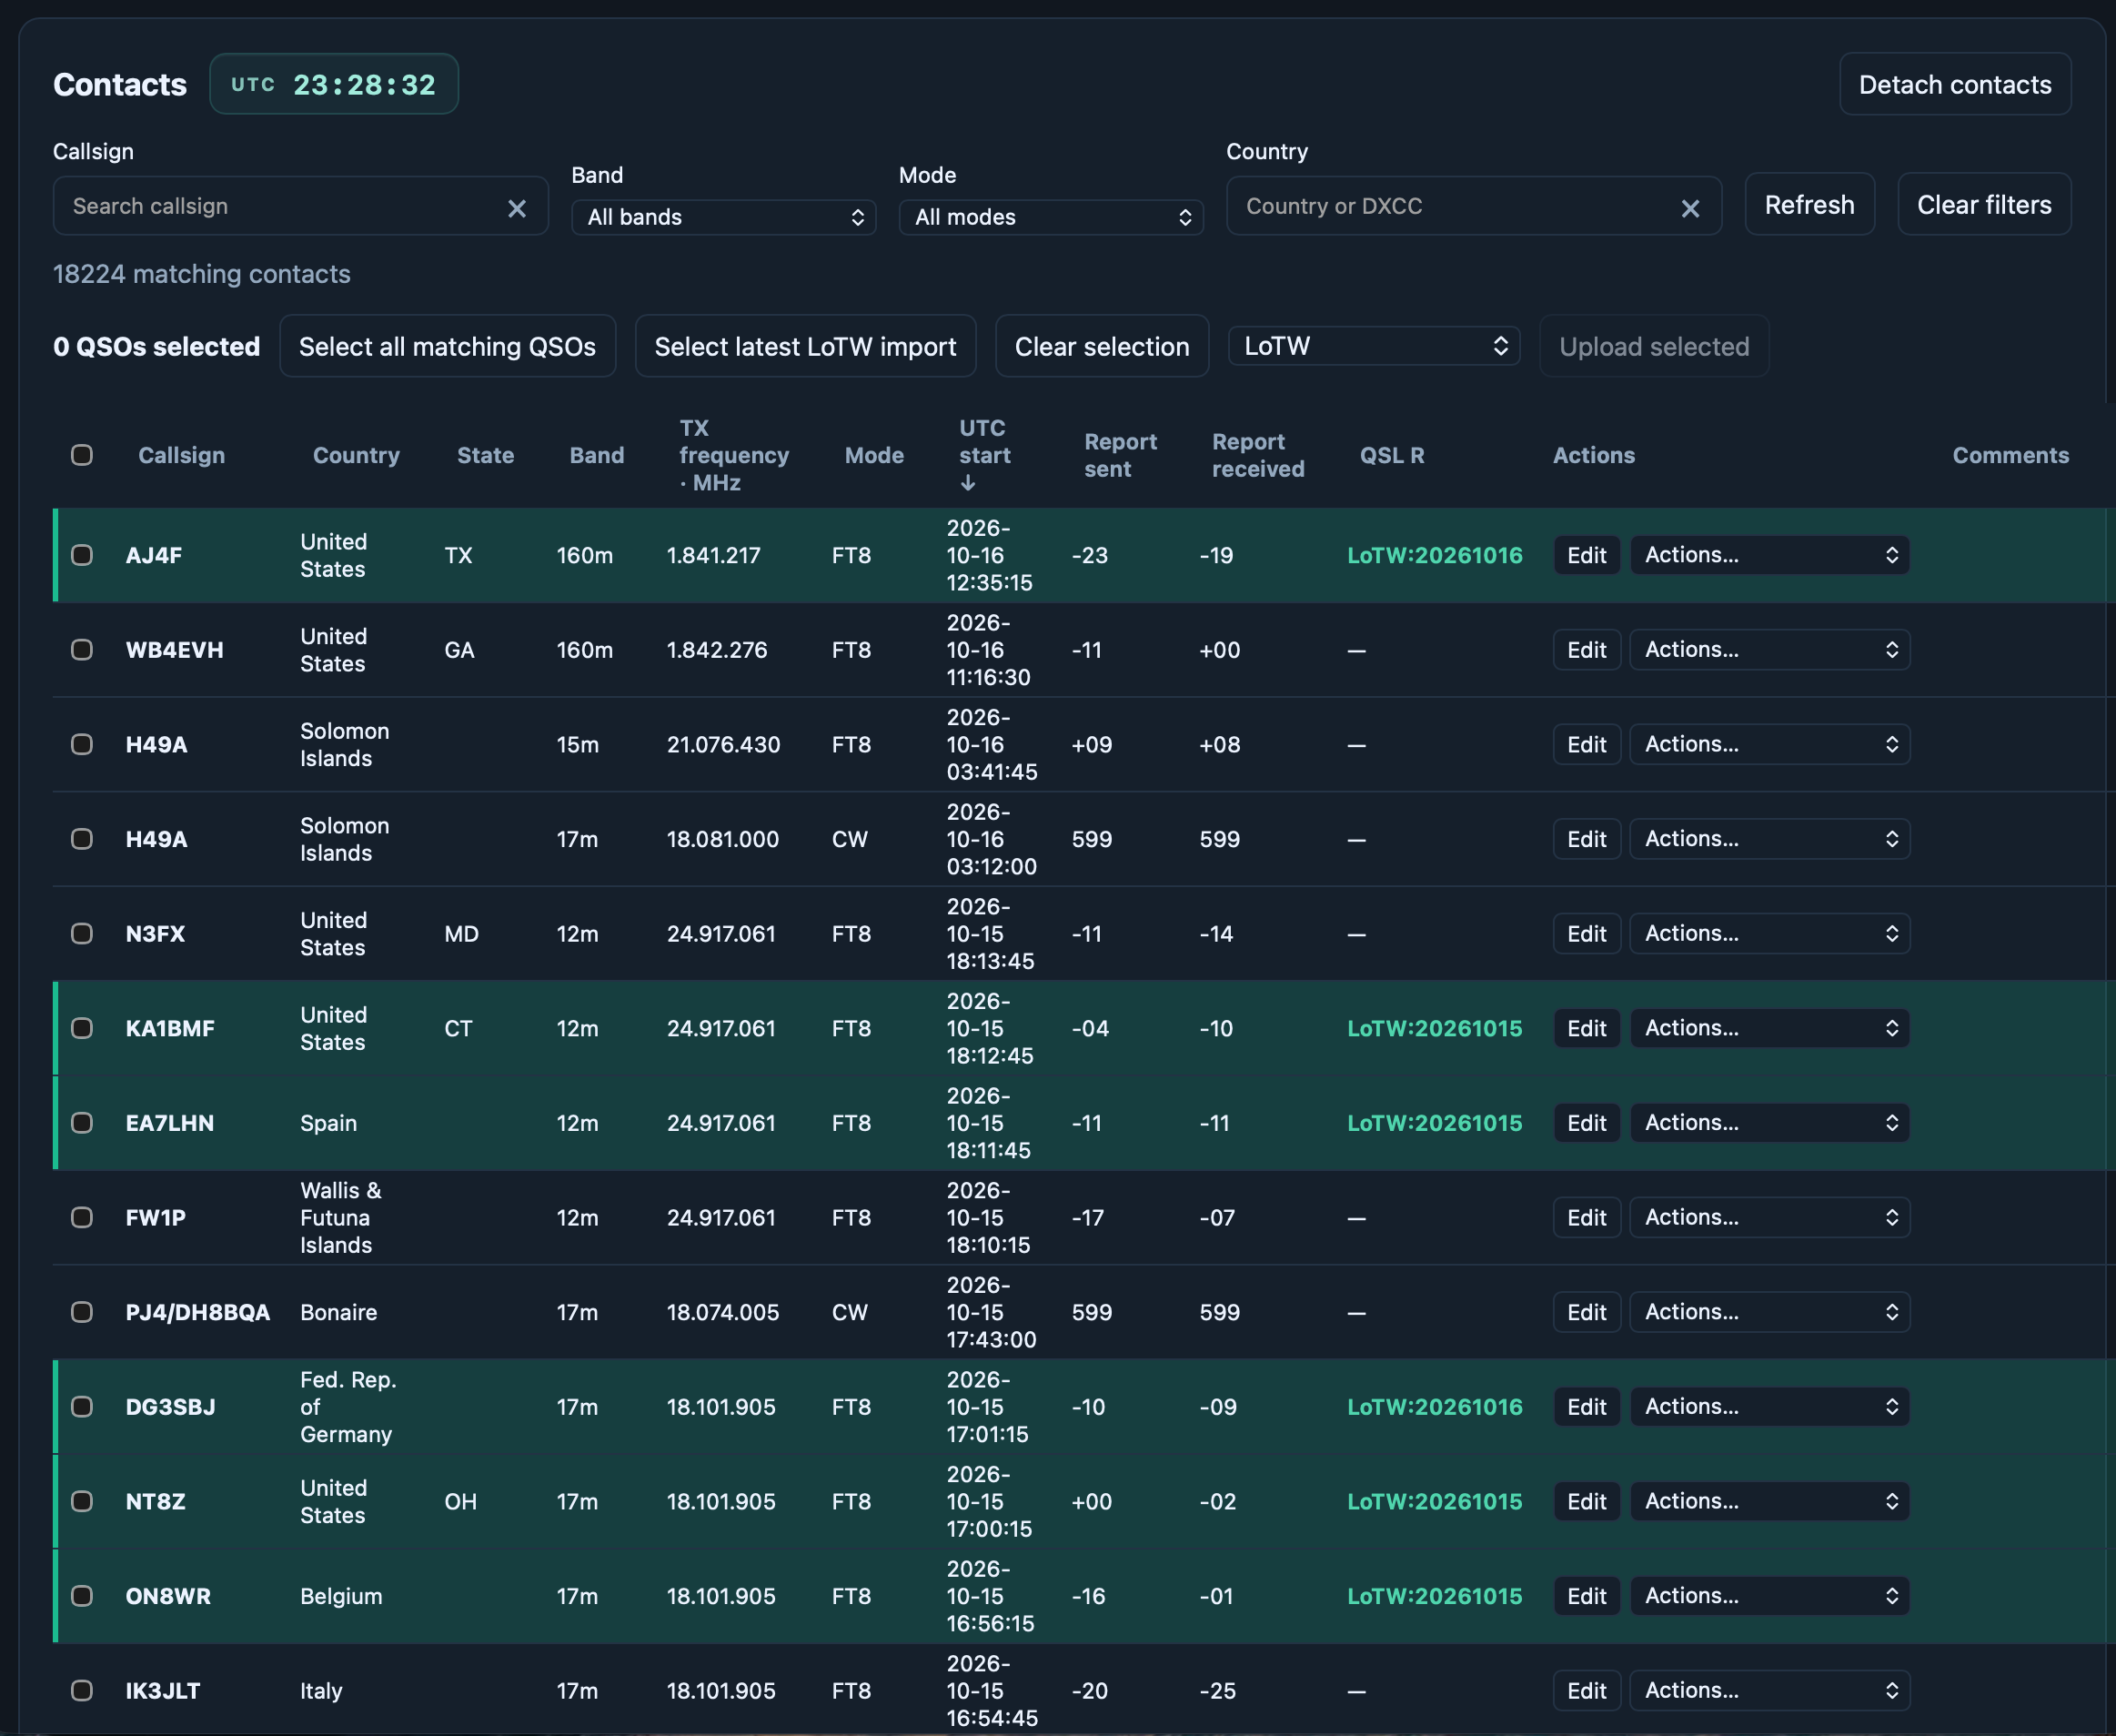Detach the contacts panel

coord(1955,85)
